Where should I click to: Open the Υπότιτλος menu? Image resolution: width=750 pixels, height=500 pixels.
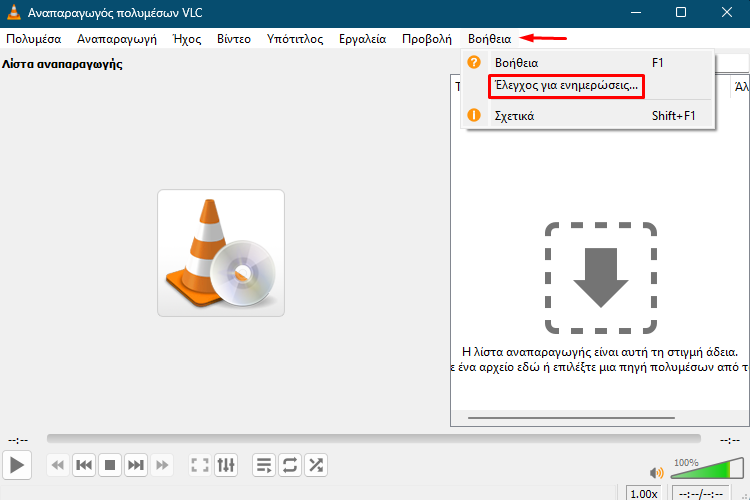(295, 39)
